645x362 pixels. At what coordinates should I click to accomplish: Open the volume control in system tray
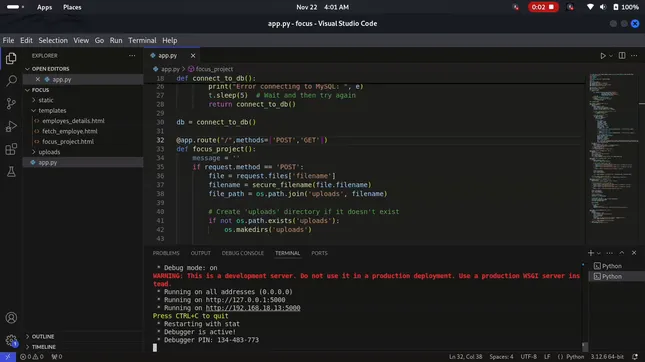pyautogui.click(x=603, y=7)
